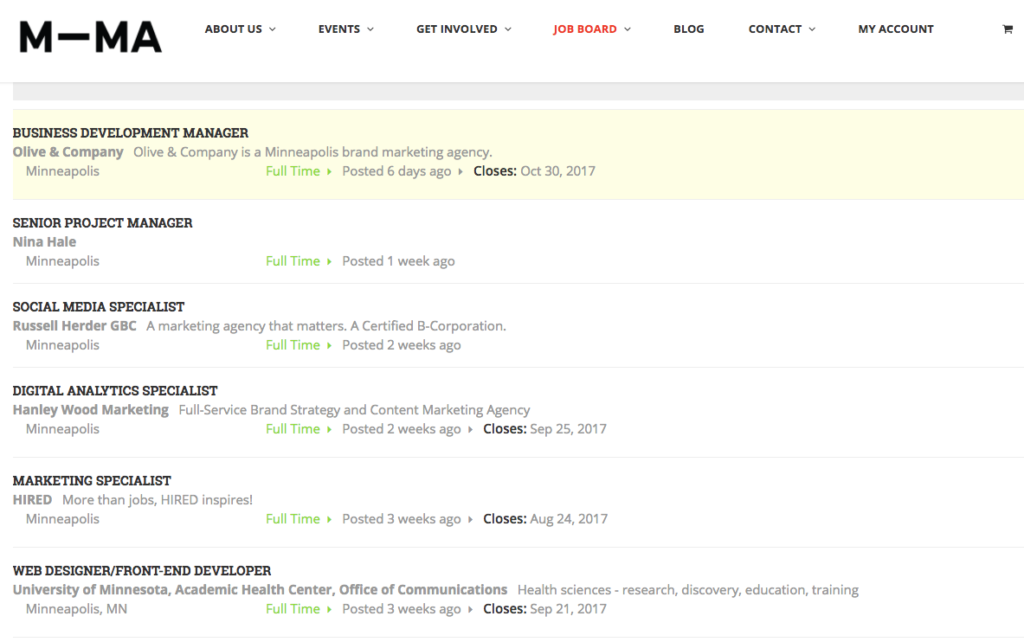Click Full Time tag on Digital Analytics Specialist

293,429
